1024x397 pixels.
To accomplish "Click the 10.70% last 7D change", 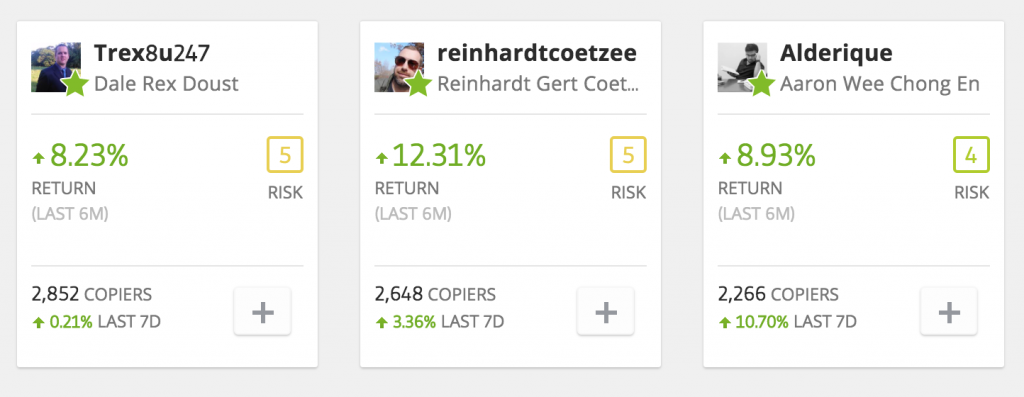I will (x=761, y=322).
